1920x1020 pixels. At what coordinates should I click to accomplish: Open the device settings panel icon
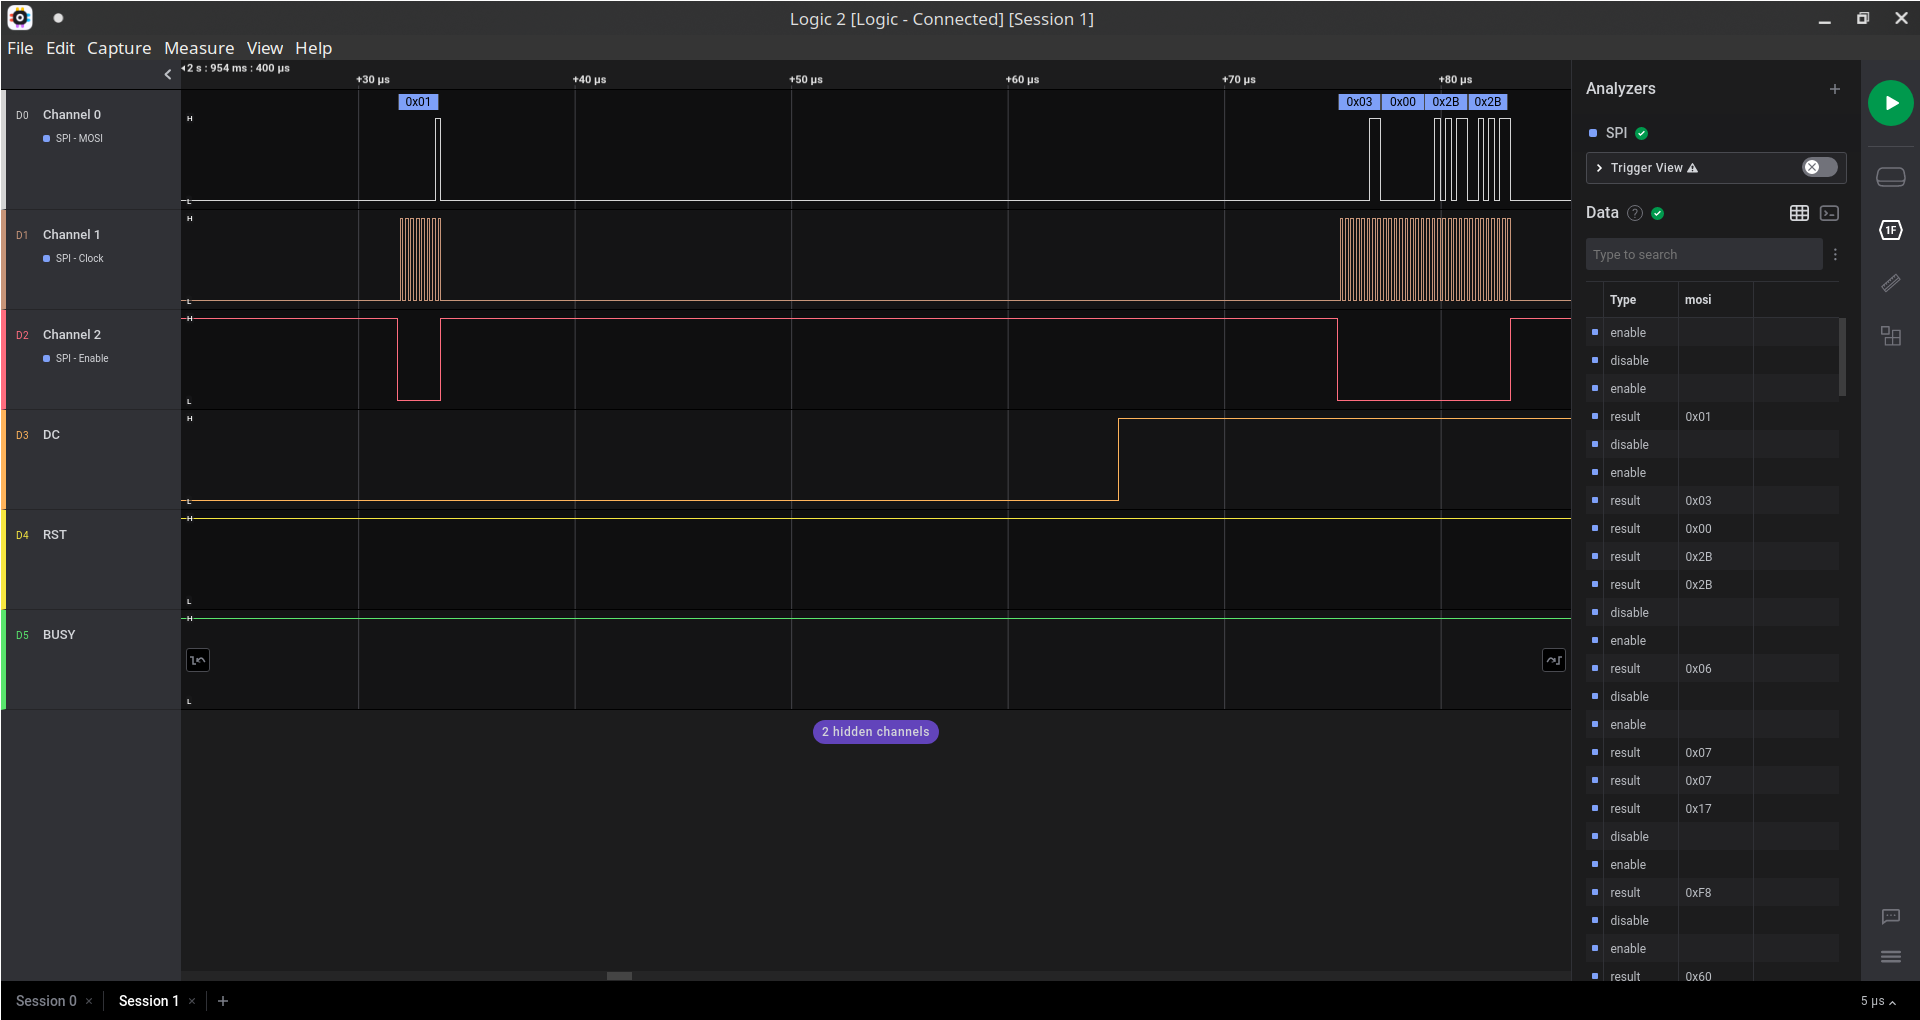click(x=1891, y=176)
